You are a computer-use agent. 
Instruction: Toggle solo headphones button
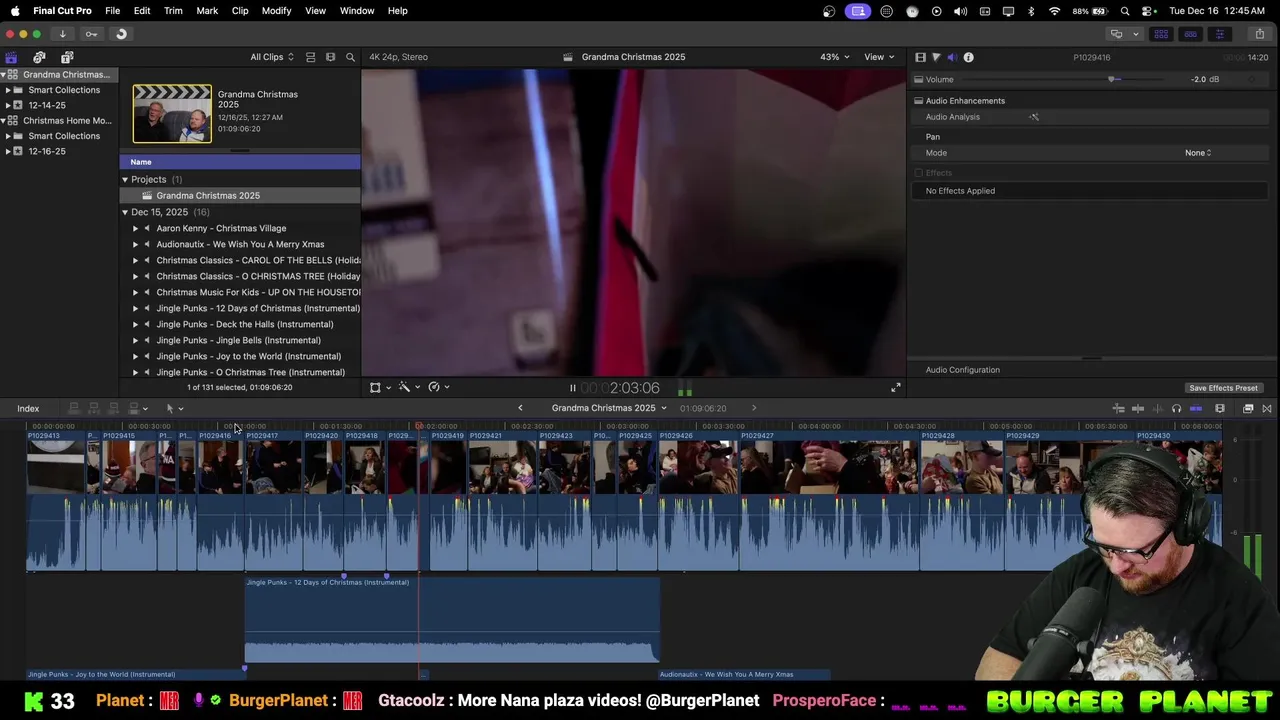(x=1176, y=408)
